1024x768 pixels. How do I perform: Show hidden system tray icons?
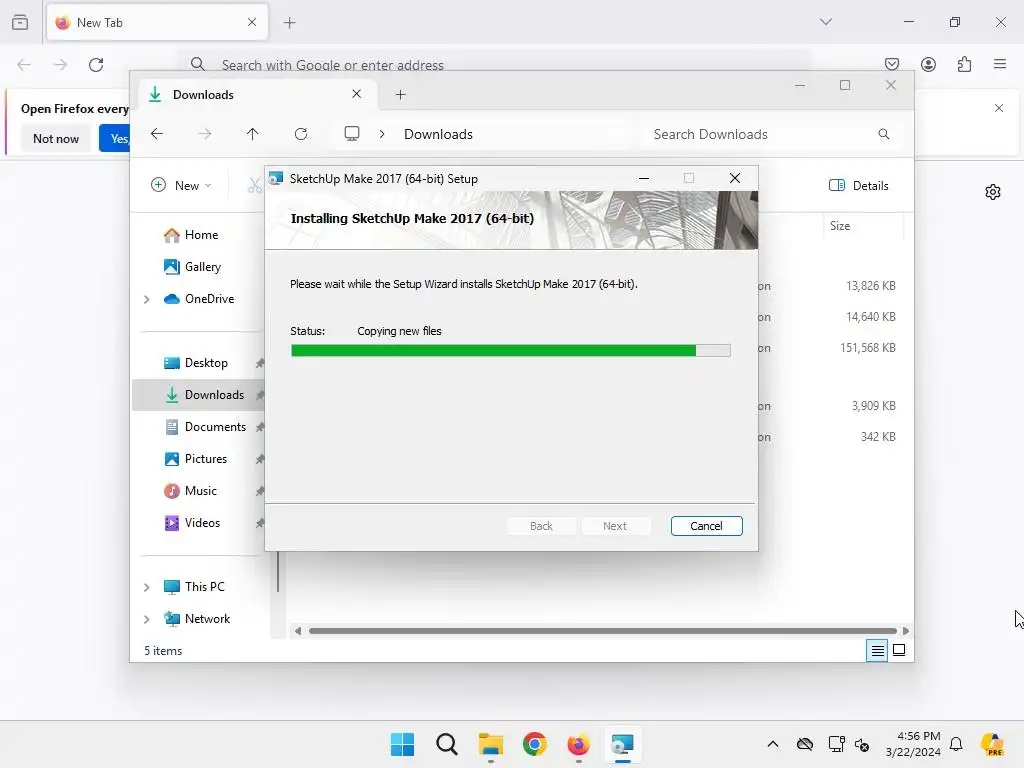coord(773,744)
